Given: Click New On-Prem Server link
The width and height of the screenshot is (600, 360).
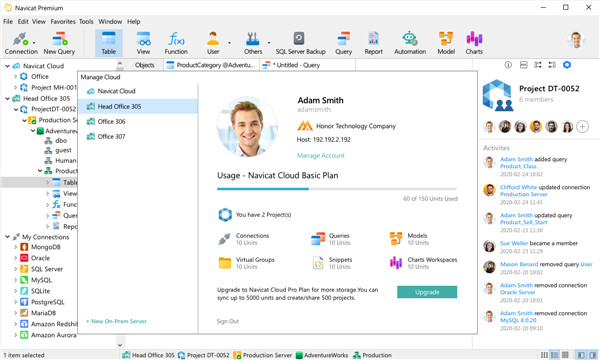Looking at the screenshot, I should coord(116,321).
